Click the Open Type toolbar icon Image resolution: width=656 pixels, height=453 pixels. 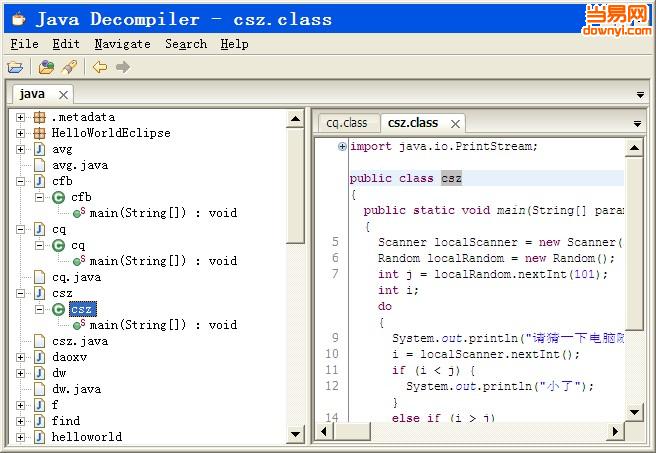[x=46, y=67]
